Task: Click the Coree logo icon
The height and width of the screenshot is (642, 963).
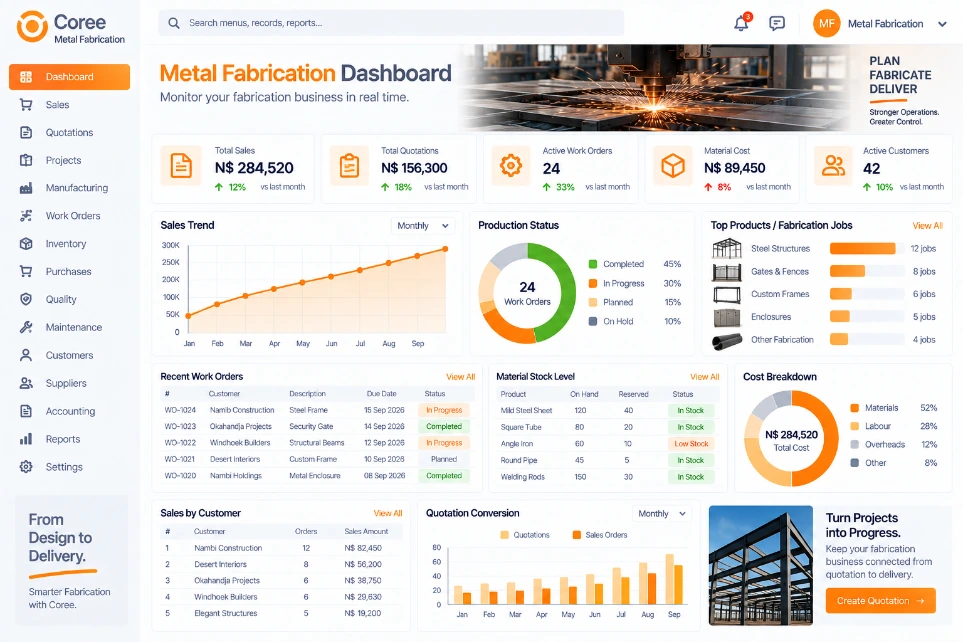Action: click(x=32, y=26)
